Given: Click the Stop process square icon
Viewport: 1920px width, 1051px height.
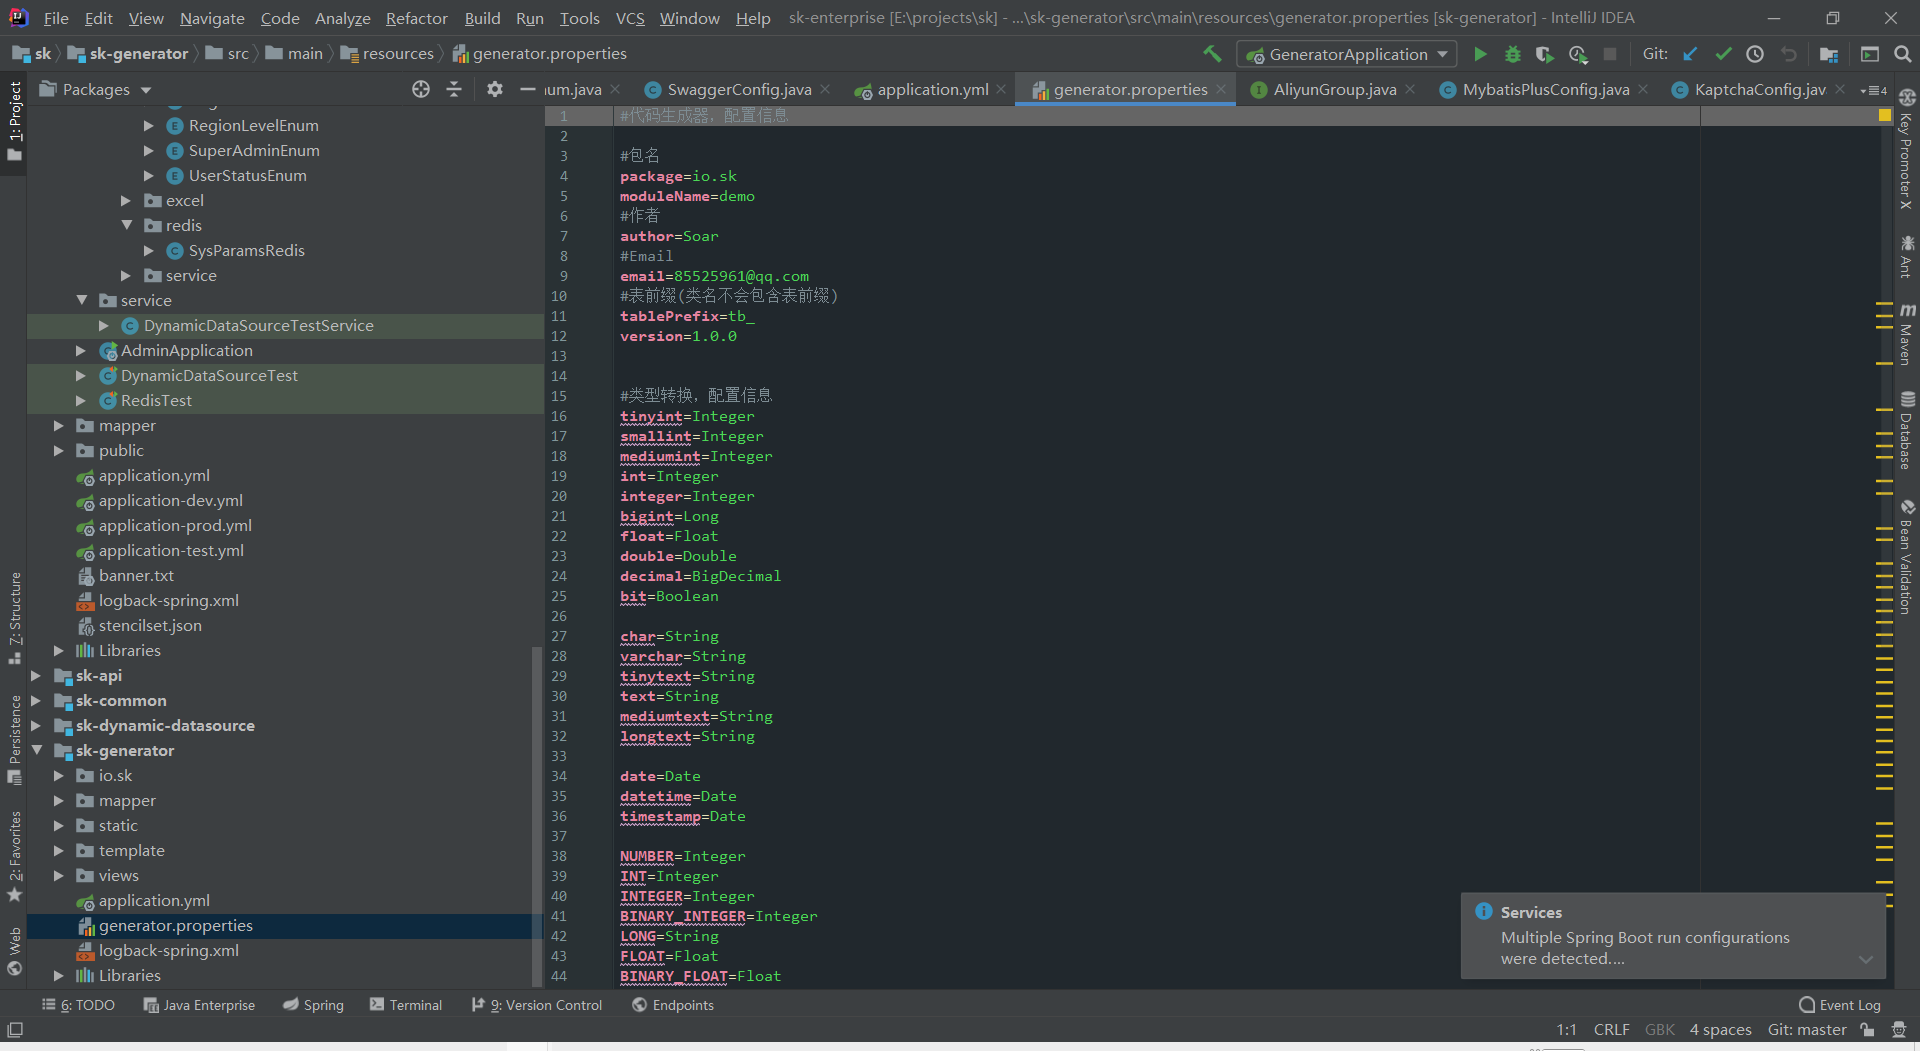Looking at the screenshot, I should (x=1610, y=54).
